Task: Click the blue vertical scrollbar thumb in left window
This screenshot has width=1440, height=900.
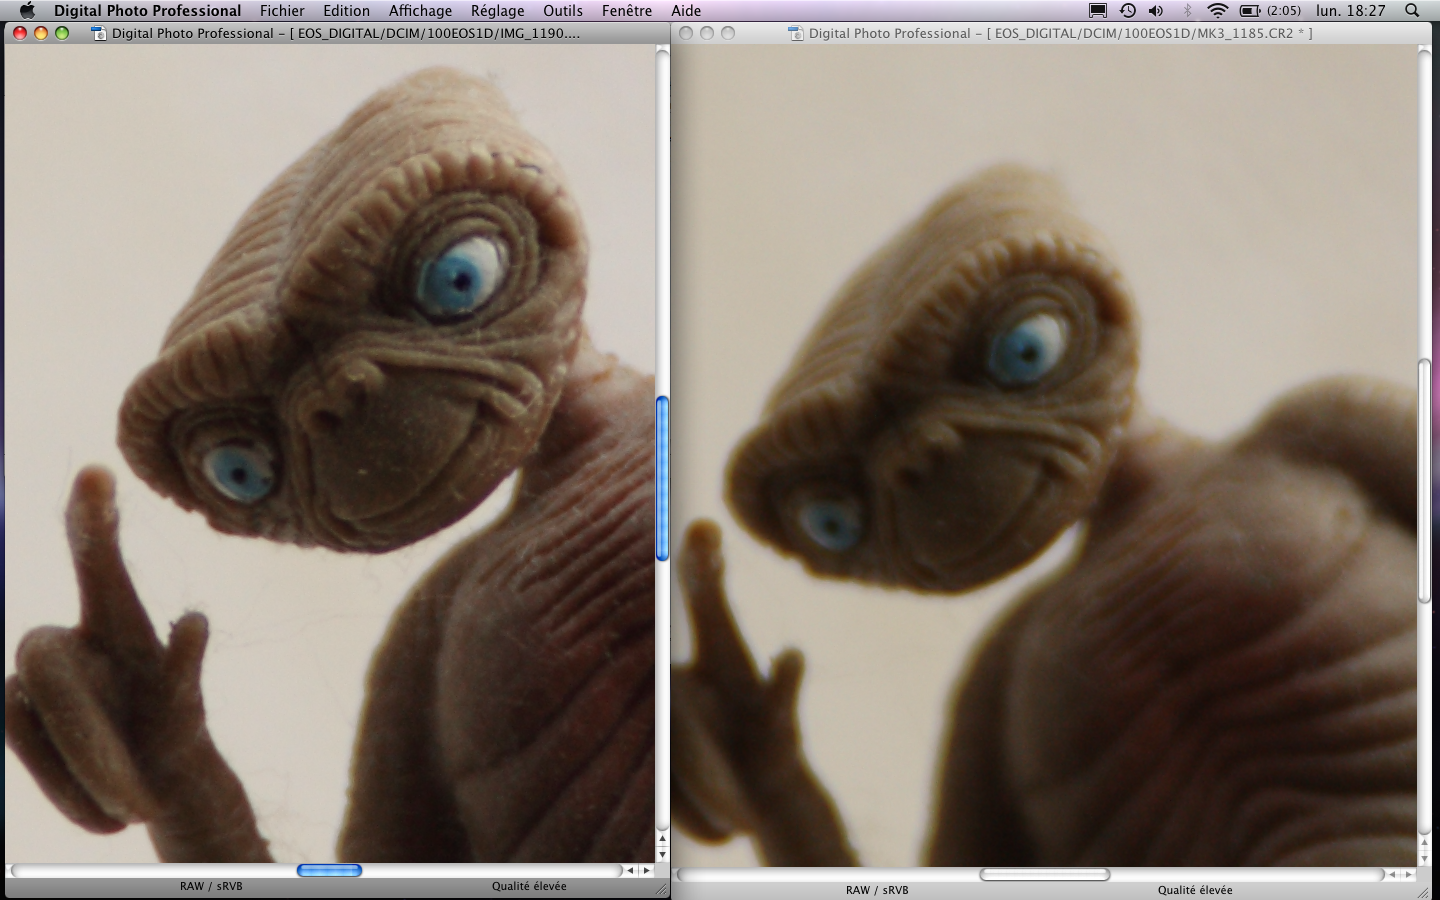Action: click(662, 478)
